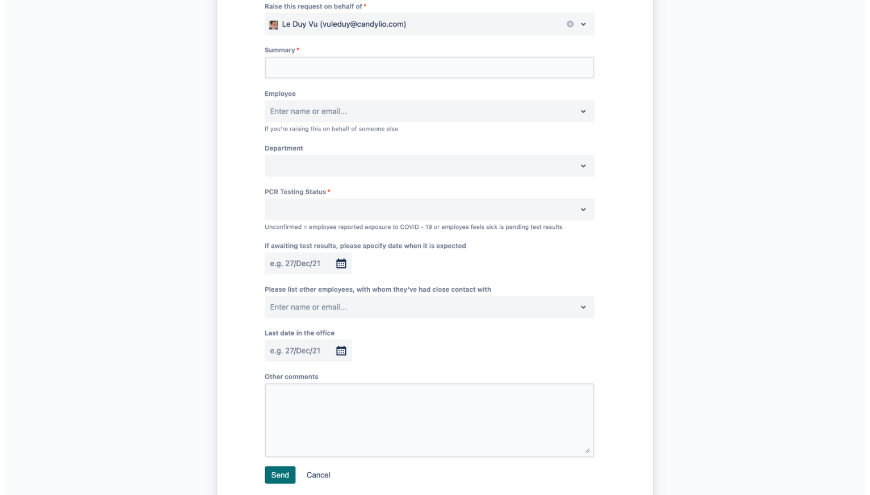
Task: Click the Last date in office input
Action: 297,351
